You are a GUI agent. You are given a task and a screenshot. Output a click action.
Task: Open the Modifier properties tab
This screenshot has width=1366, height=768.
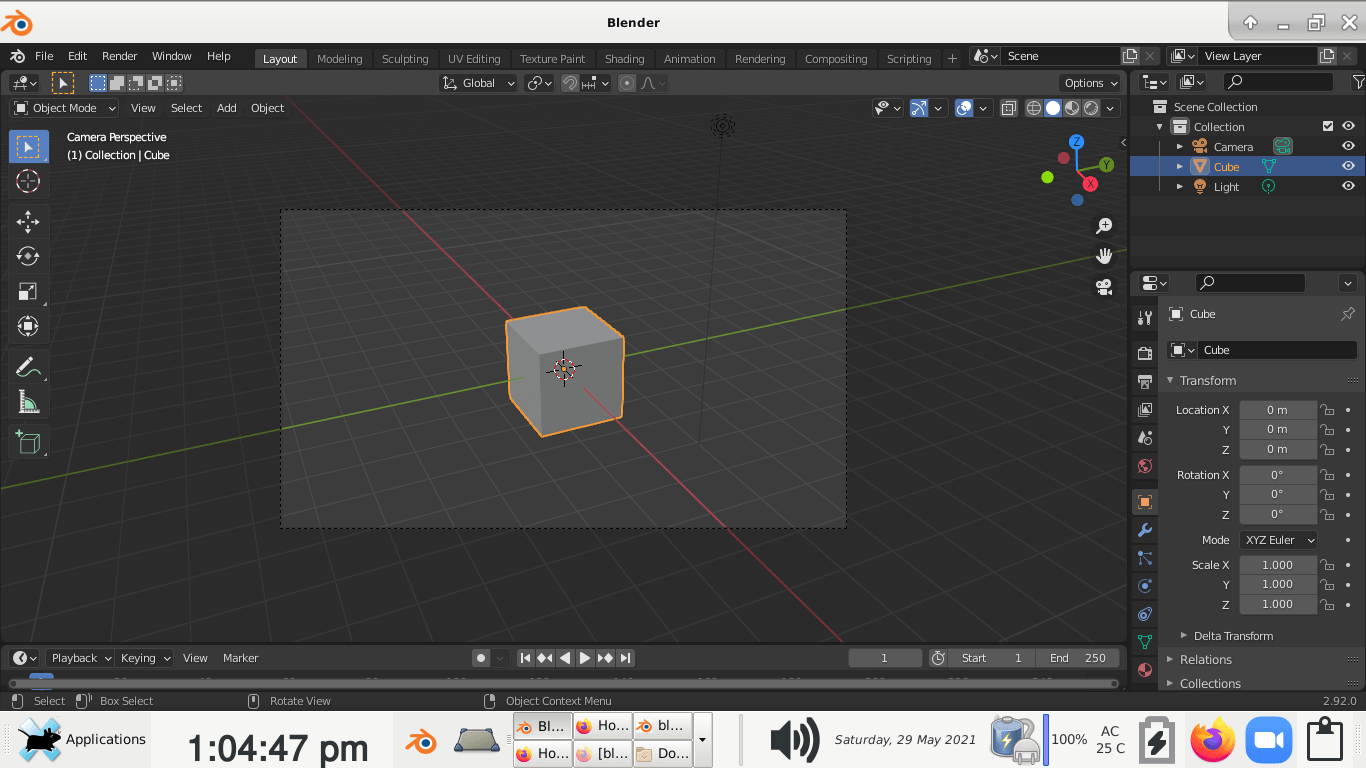1145,530
